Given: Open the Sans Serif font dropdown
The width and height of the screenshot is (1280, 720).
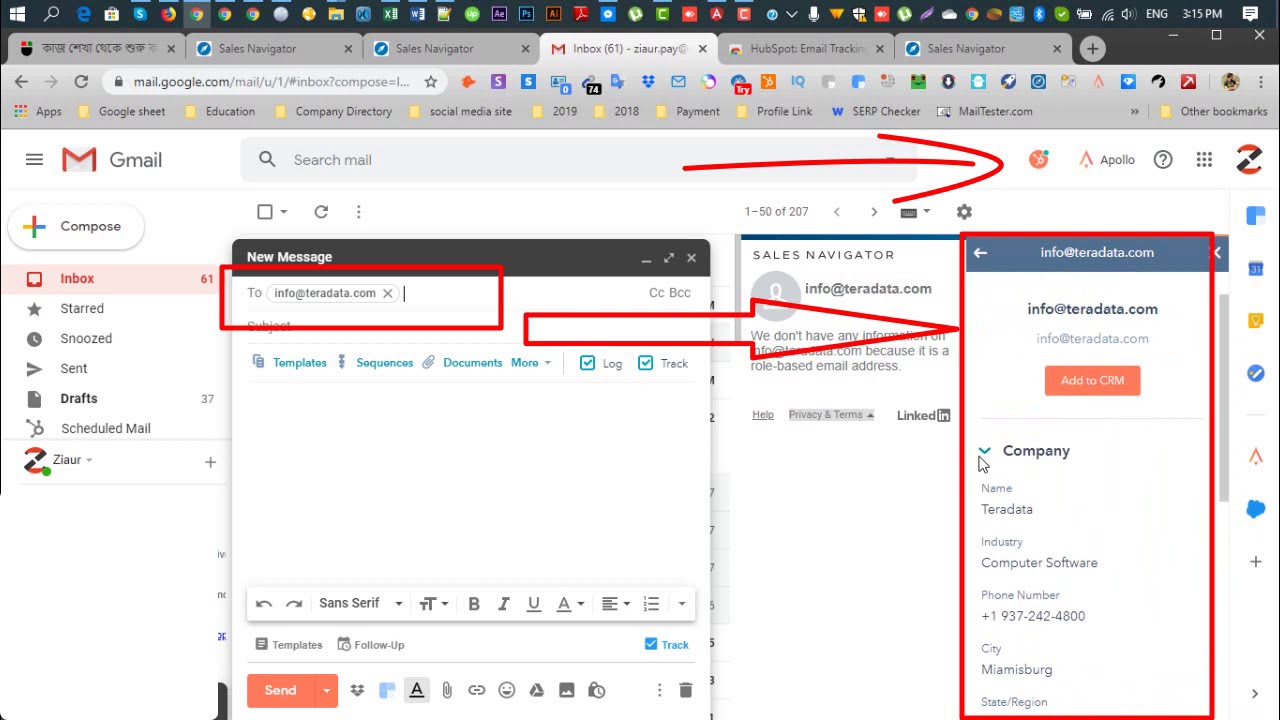Looking at the screenshot, I should [360, 603].
